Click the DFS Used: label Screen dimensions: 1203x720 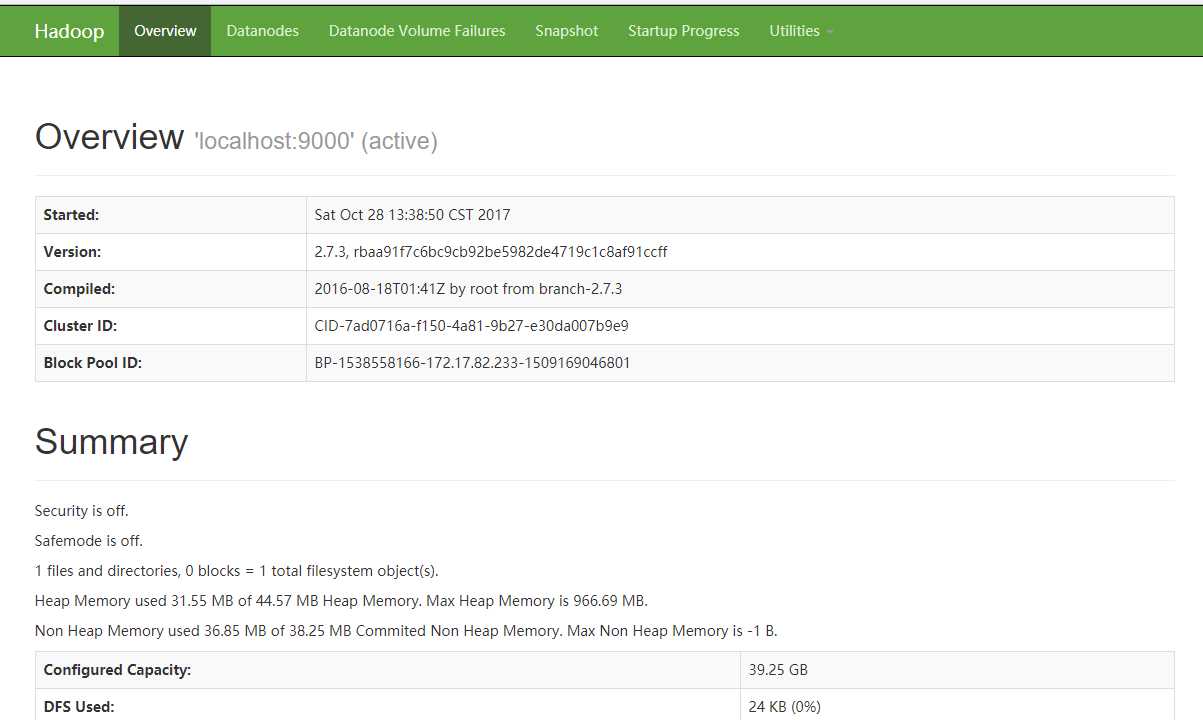79,707
